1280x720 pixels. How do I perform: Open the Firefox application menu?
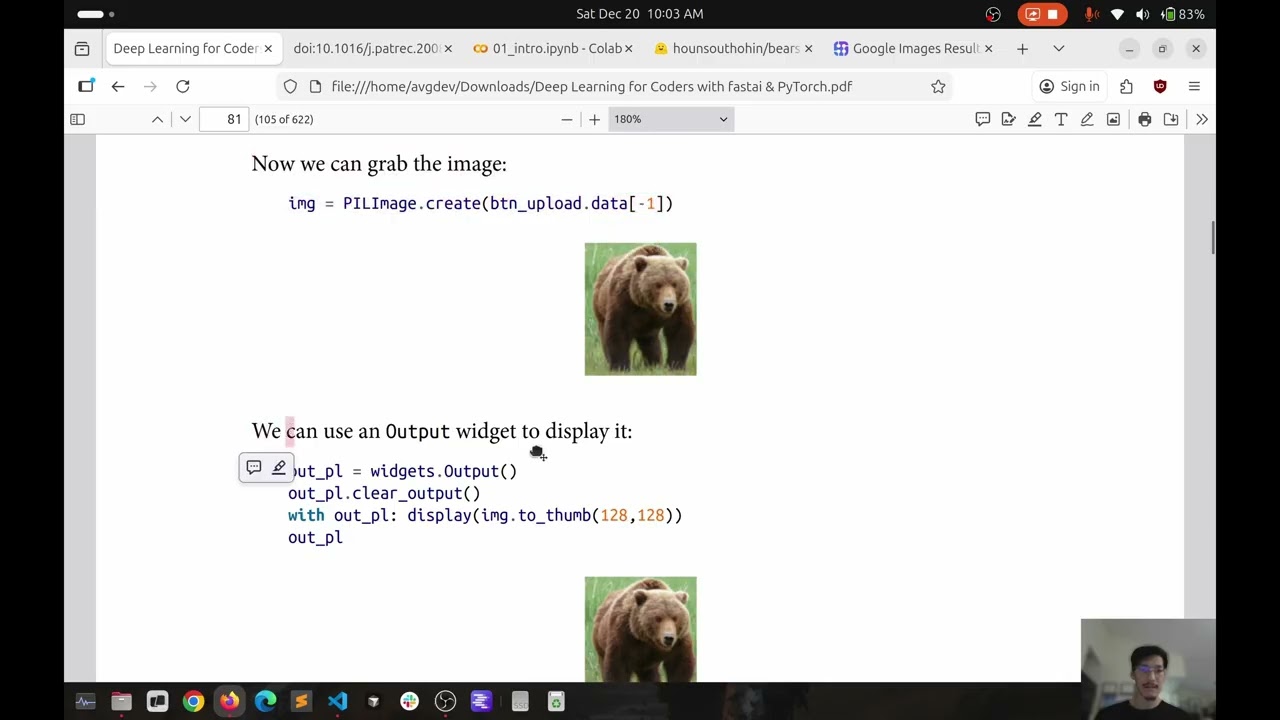tap(1194, 86)
